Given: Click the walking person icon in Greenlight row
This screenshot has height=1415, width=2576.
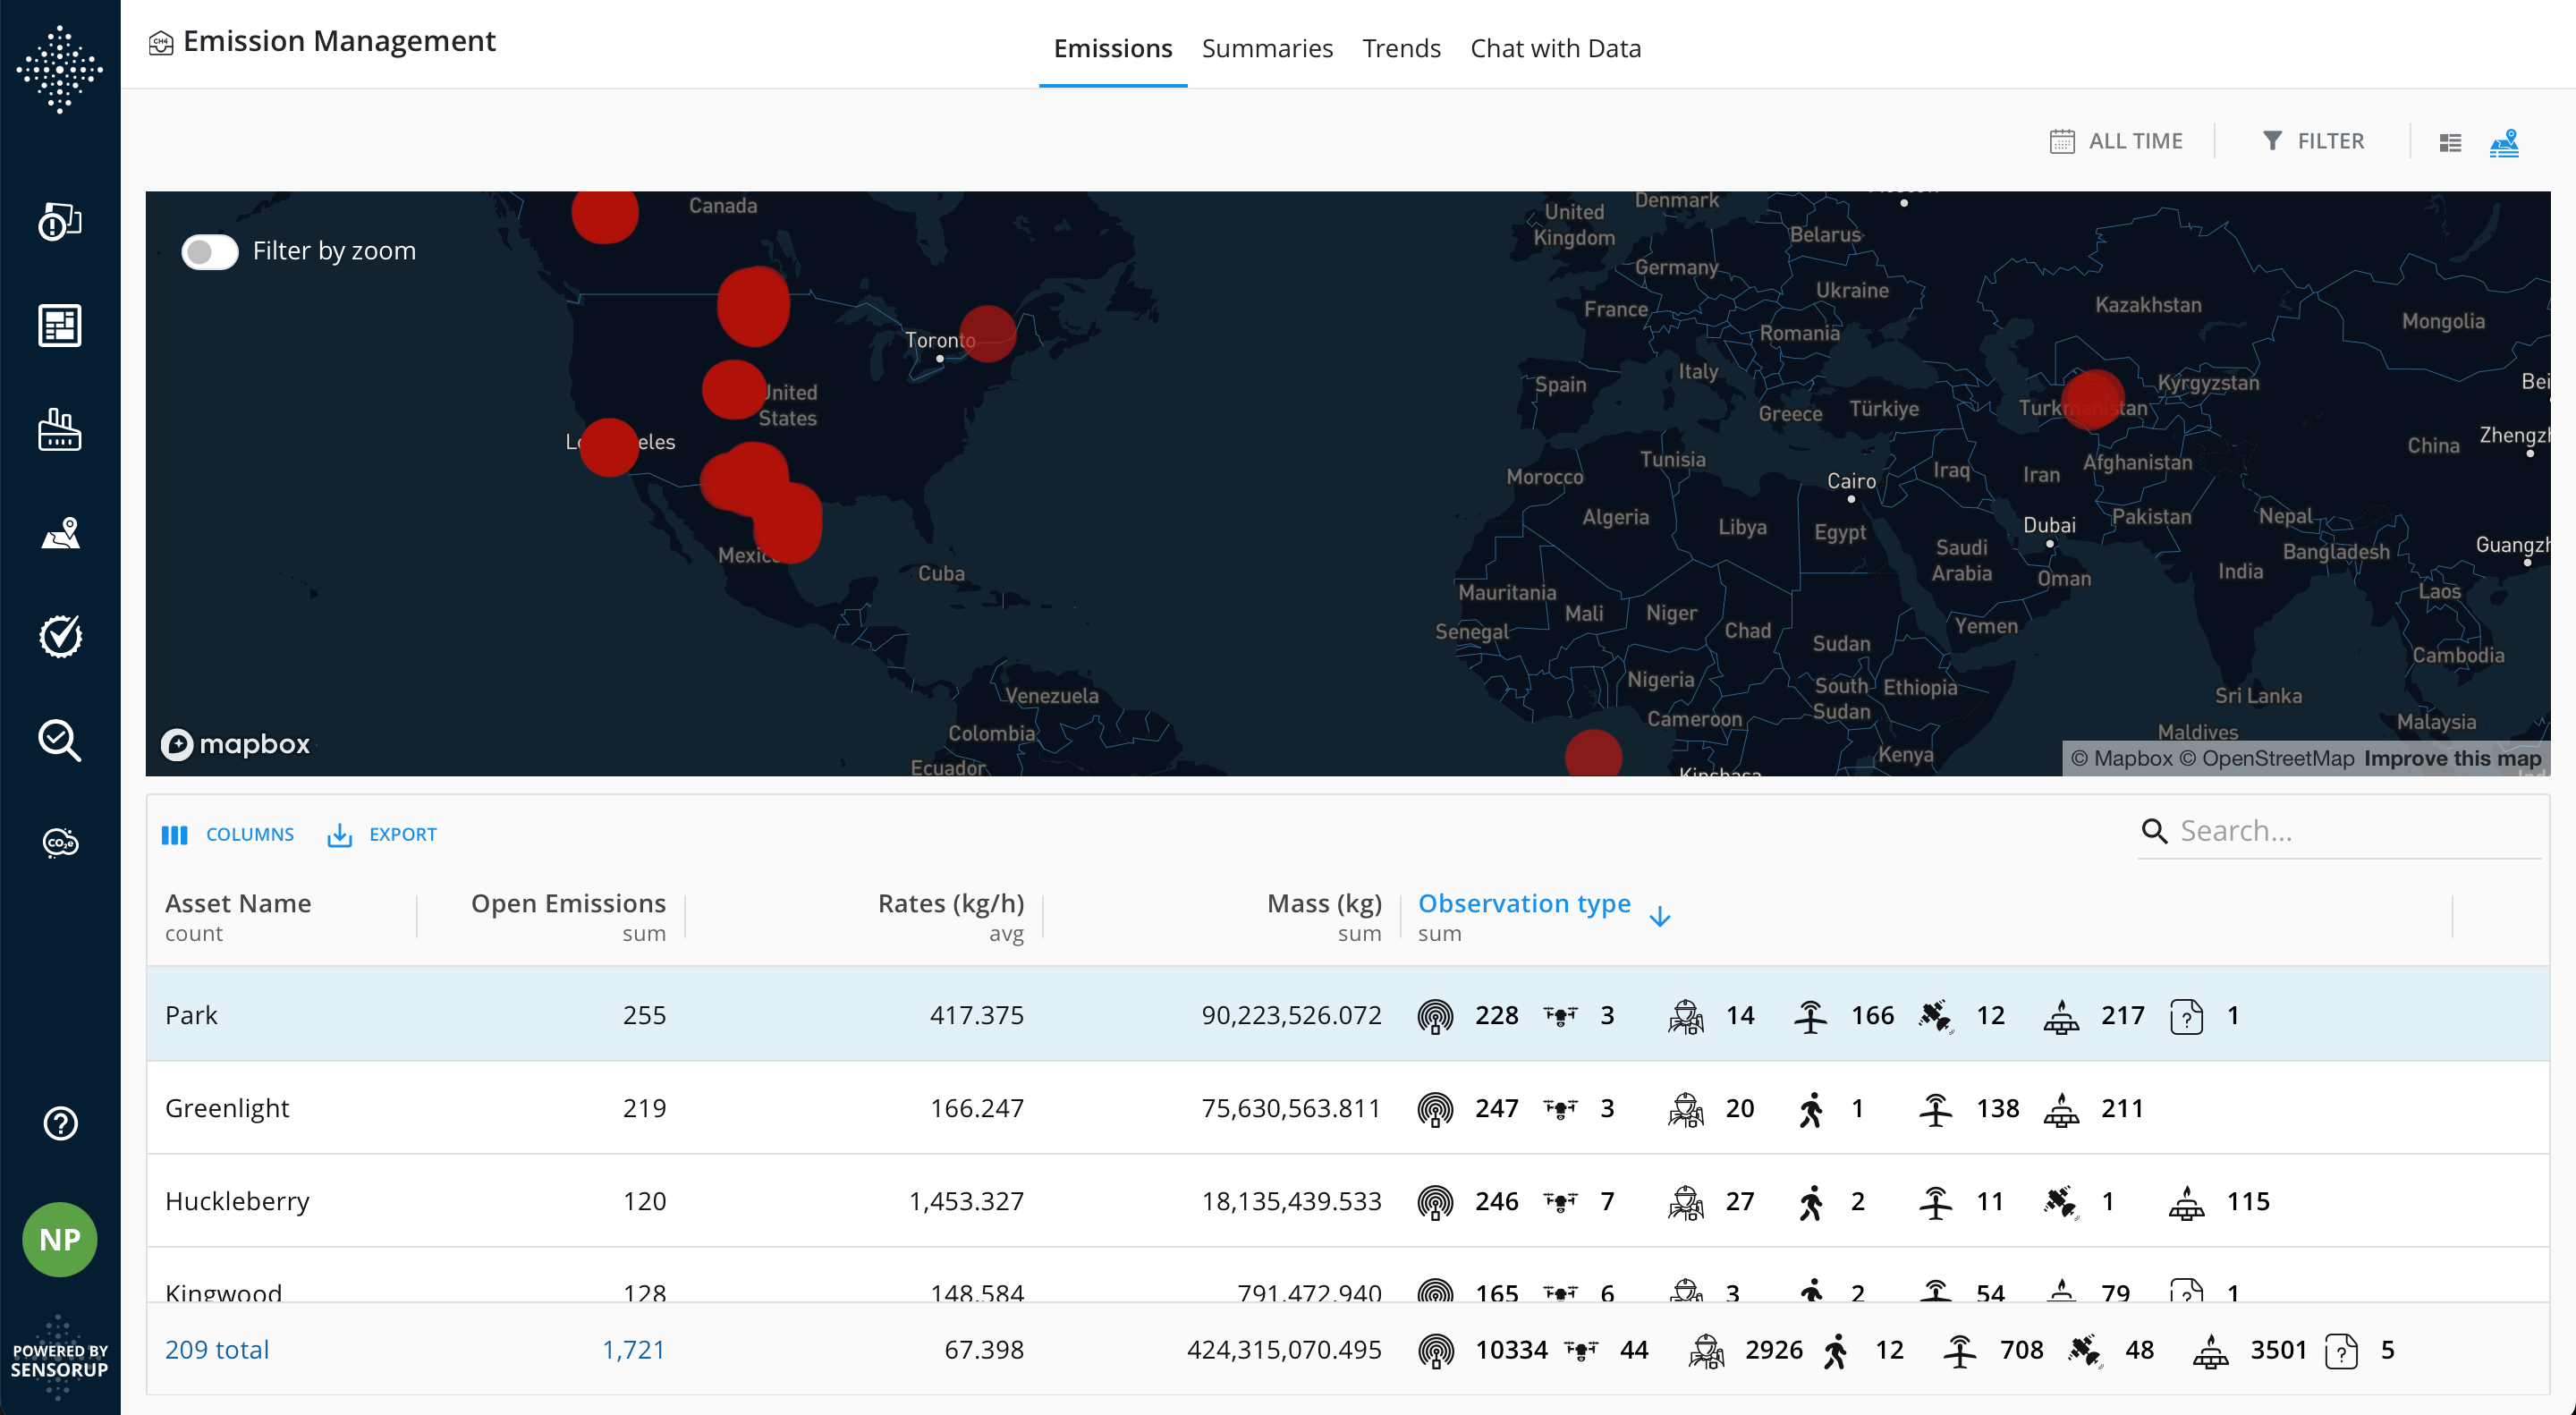Looking at the screenshot, I should (1811, 1108).
